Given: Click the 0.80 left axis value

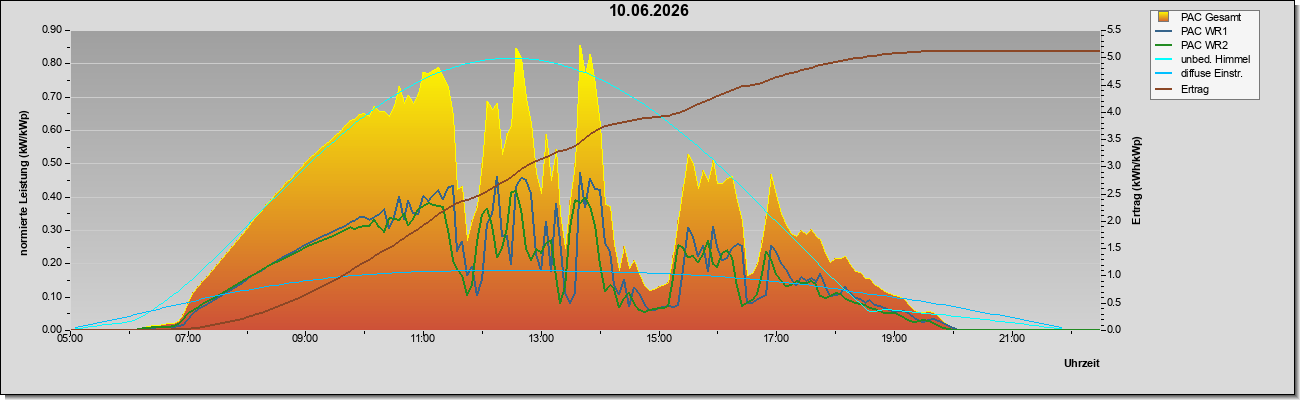Looking at the screenshot, I should tap(53, 63).
